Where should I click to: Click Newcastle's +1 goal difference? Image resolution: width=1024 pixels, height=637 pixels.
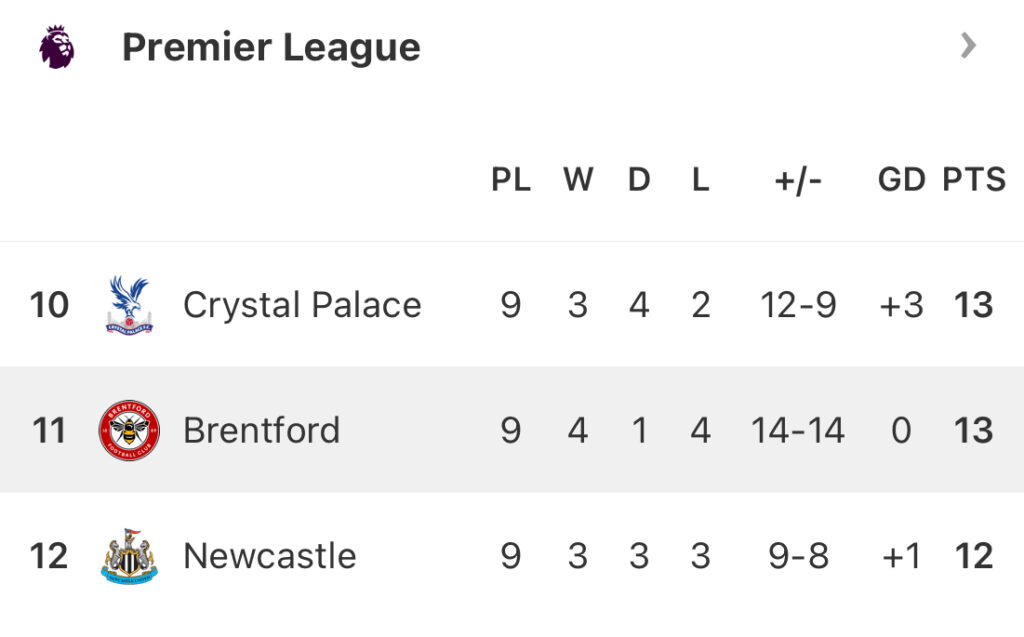pyautogui.click(x=901, y=556)
